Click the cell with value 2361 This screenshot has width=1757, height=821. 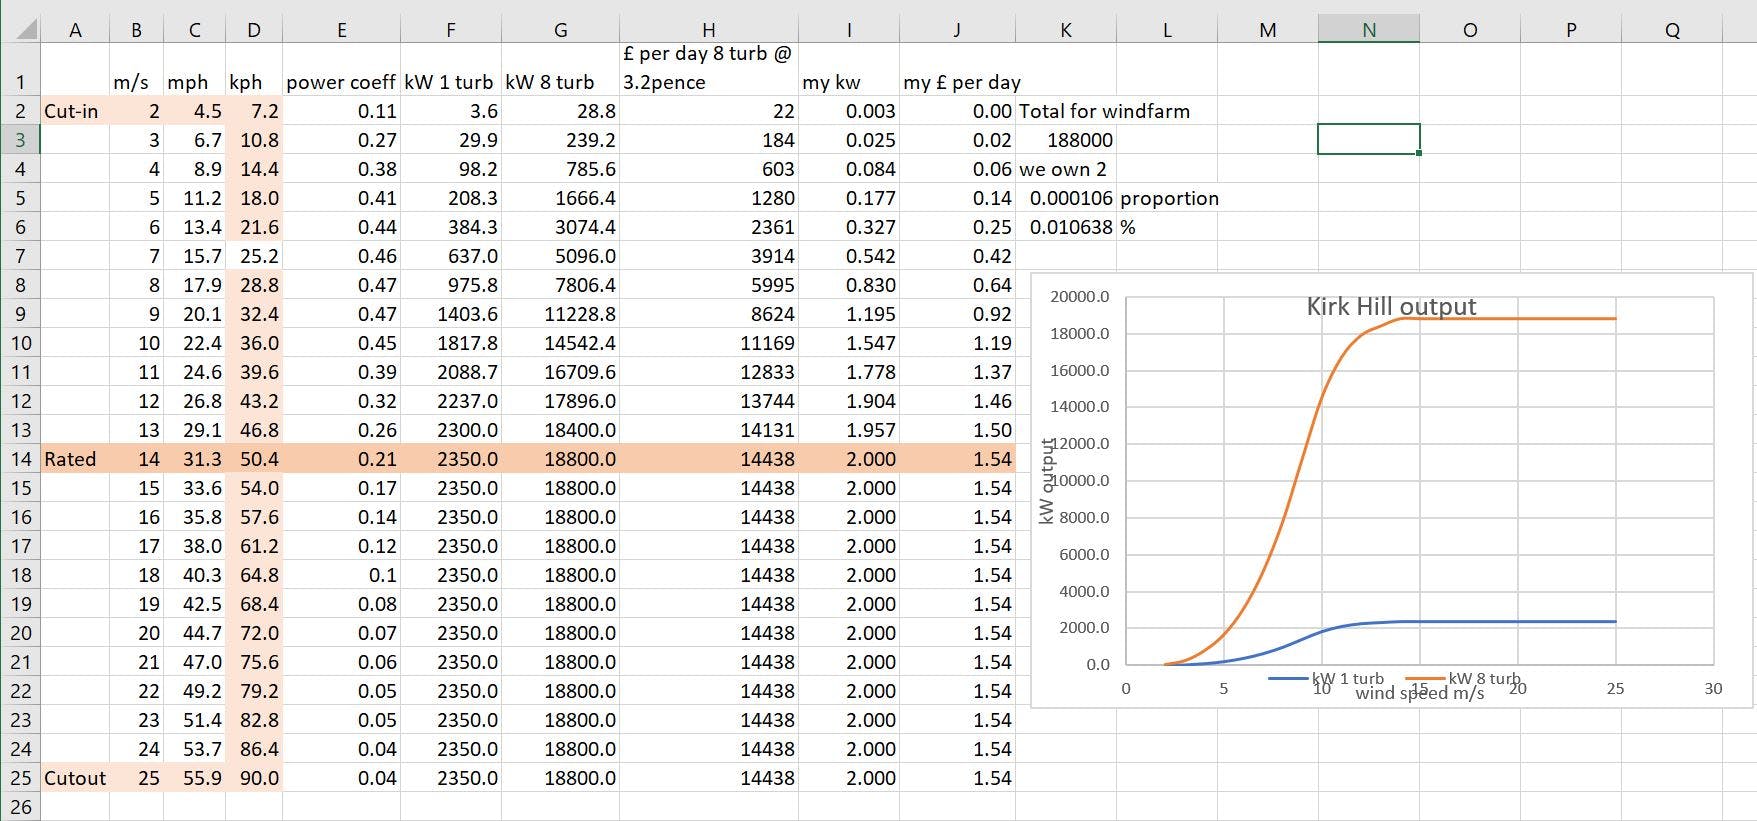(709, 227)
